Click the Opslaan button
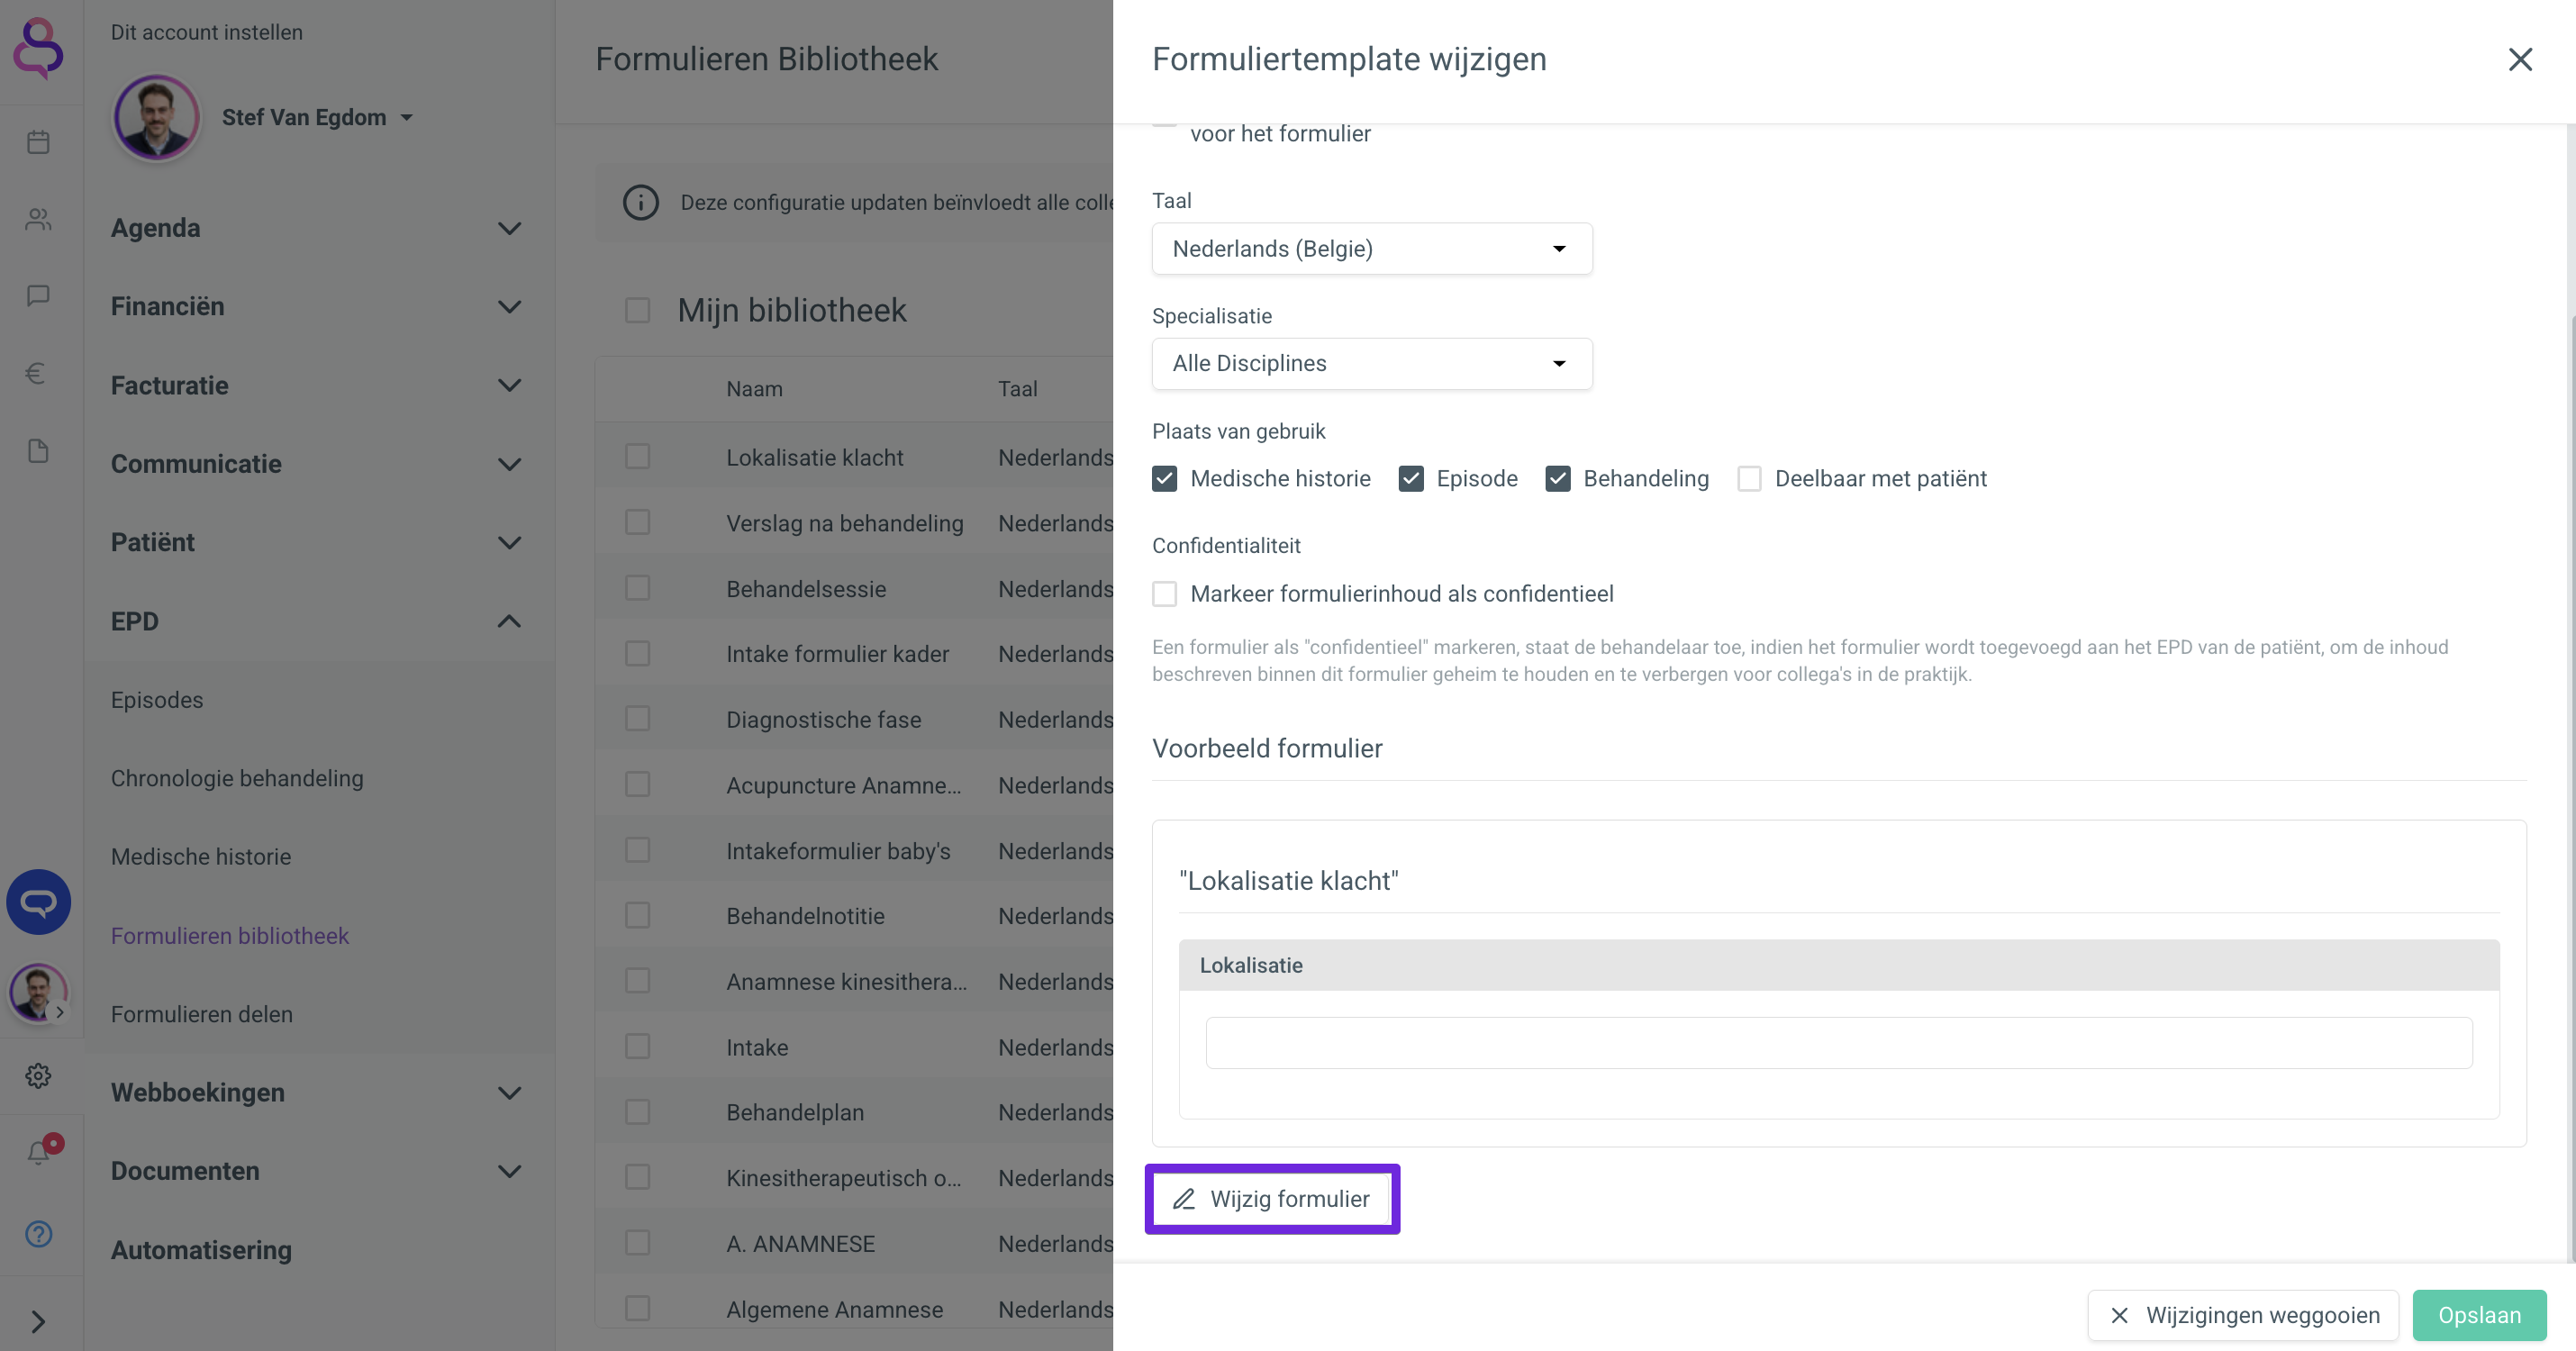 [x=2479, y=1315]
